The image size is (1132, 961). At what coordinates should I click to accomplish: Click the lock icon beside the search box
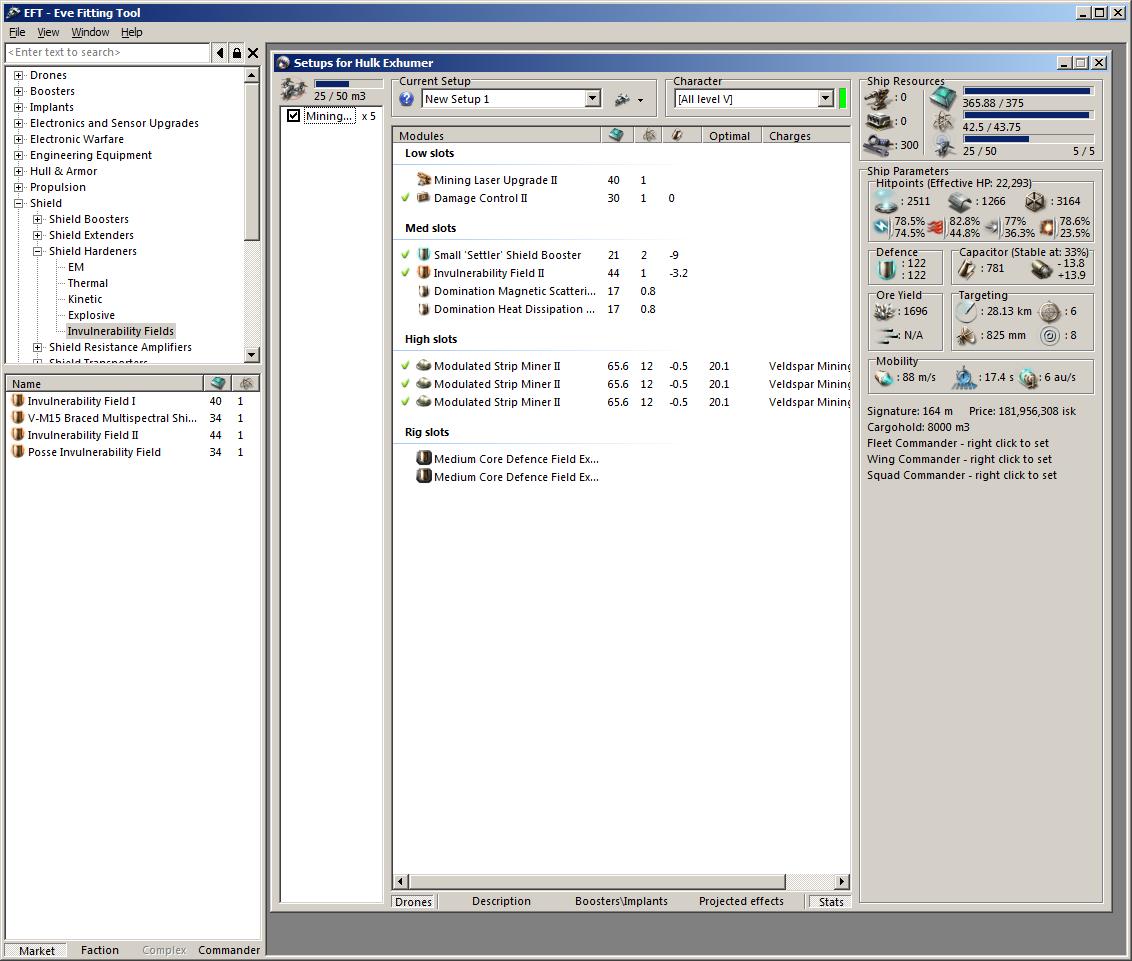click(x=236, y=53)
